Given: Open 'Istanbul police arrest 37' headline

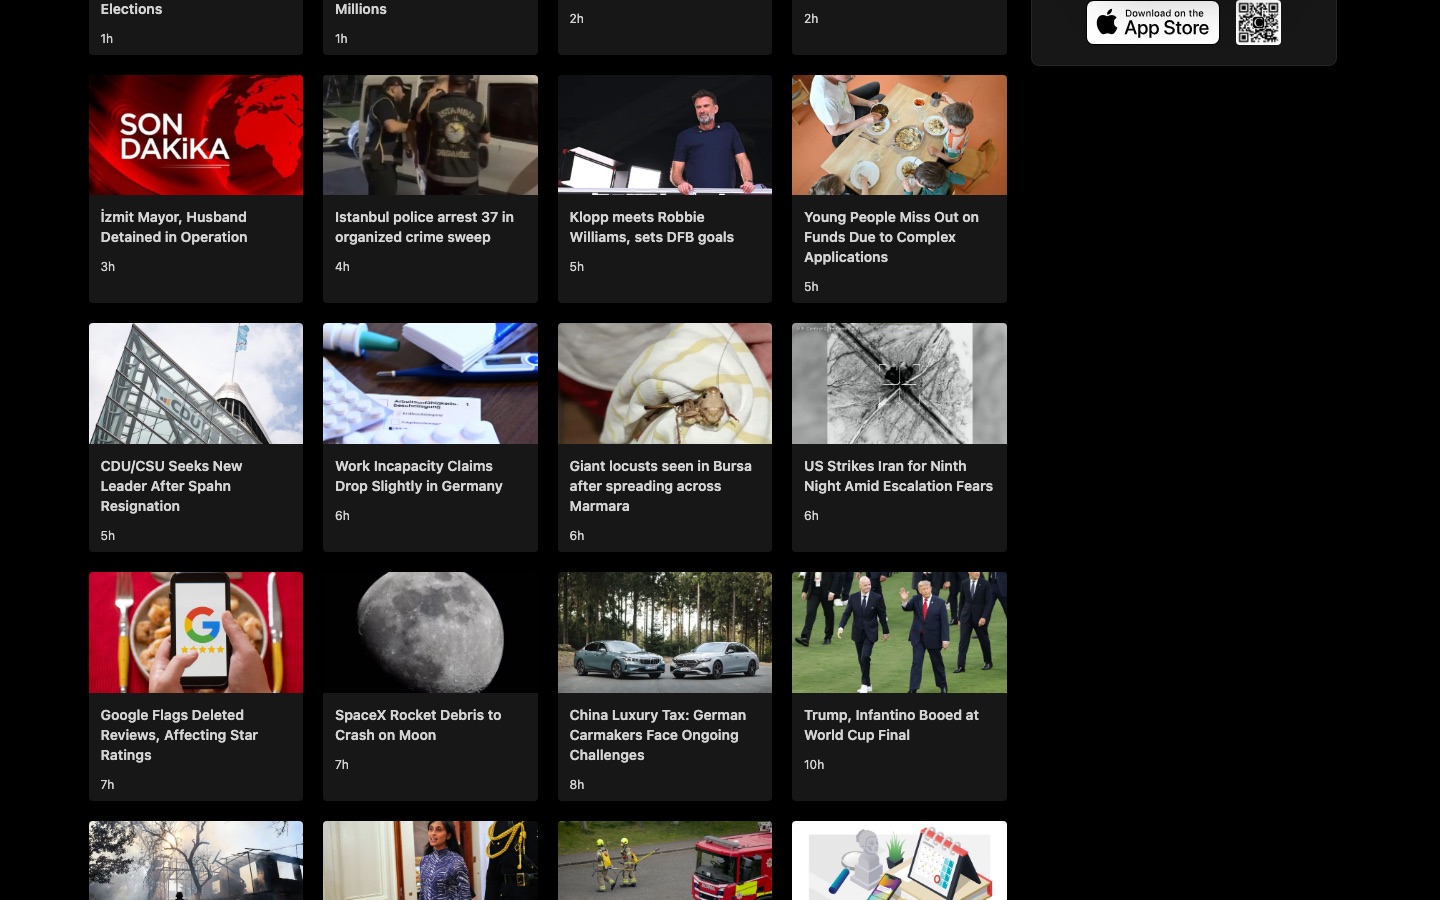Looking at the screenshot, I should (x=424, y=227).
